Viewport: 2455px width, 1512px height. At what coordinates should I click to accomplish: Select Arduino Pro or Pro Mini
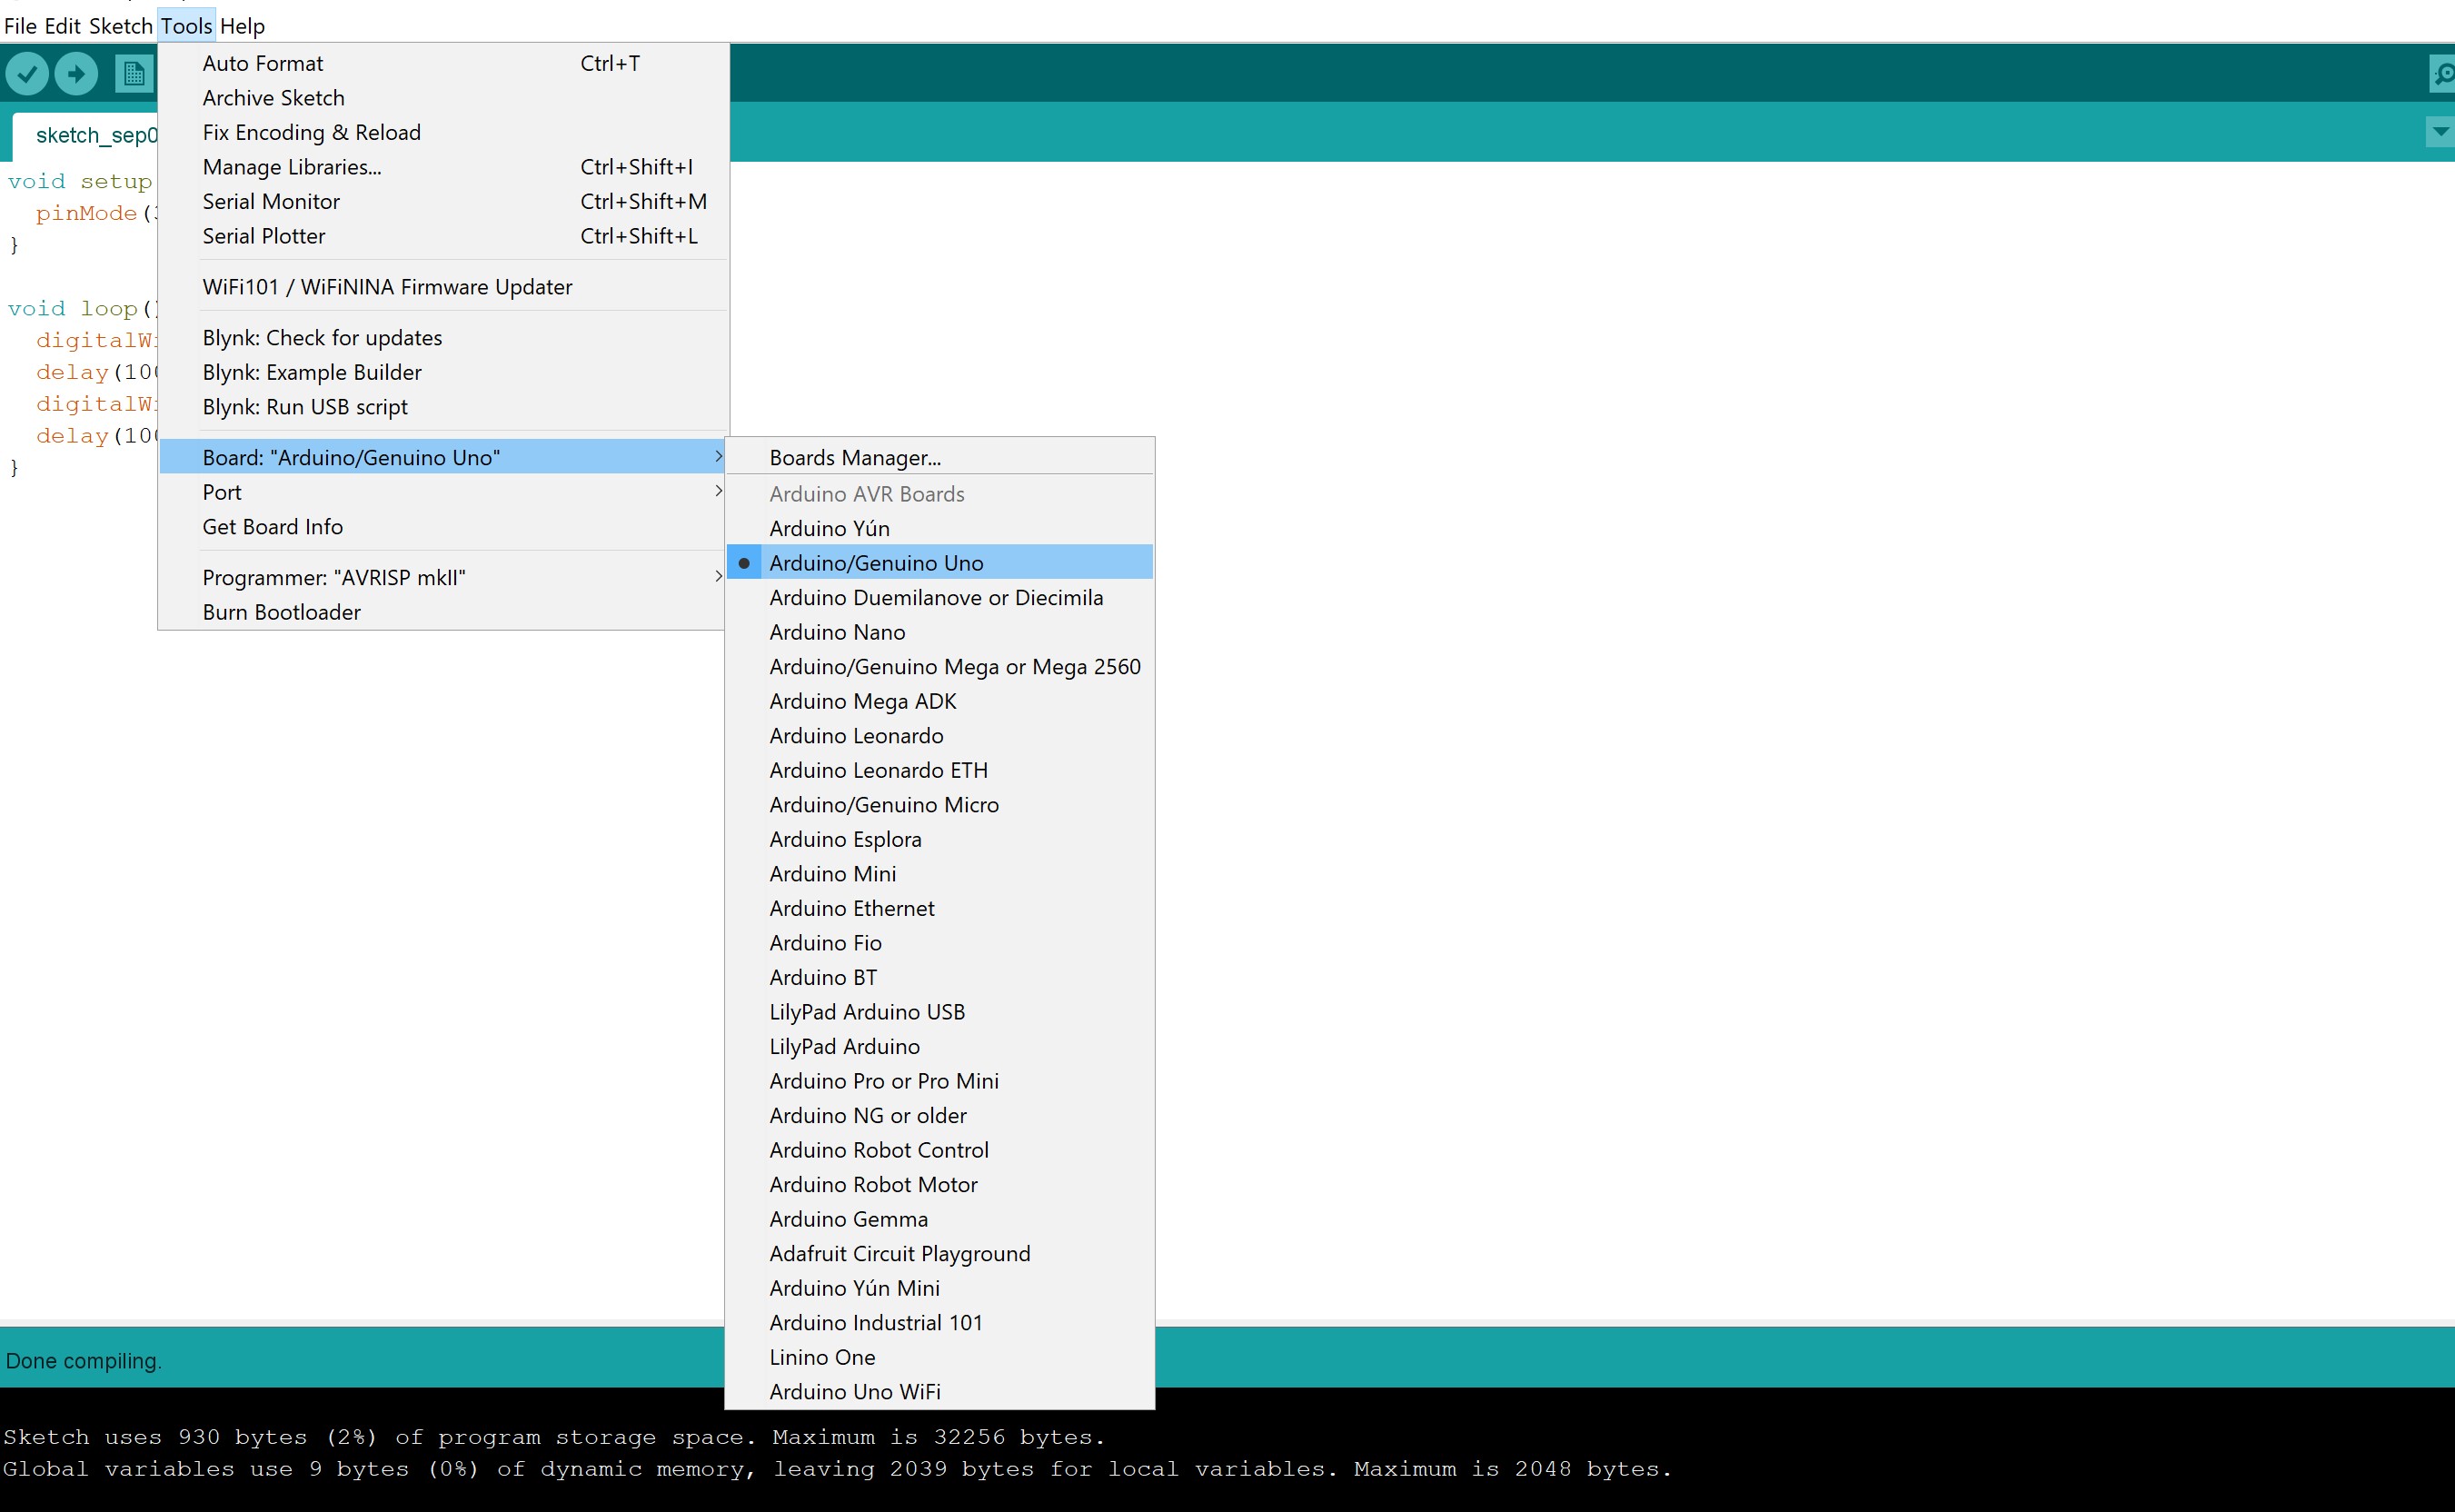click(939, 1080)
